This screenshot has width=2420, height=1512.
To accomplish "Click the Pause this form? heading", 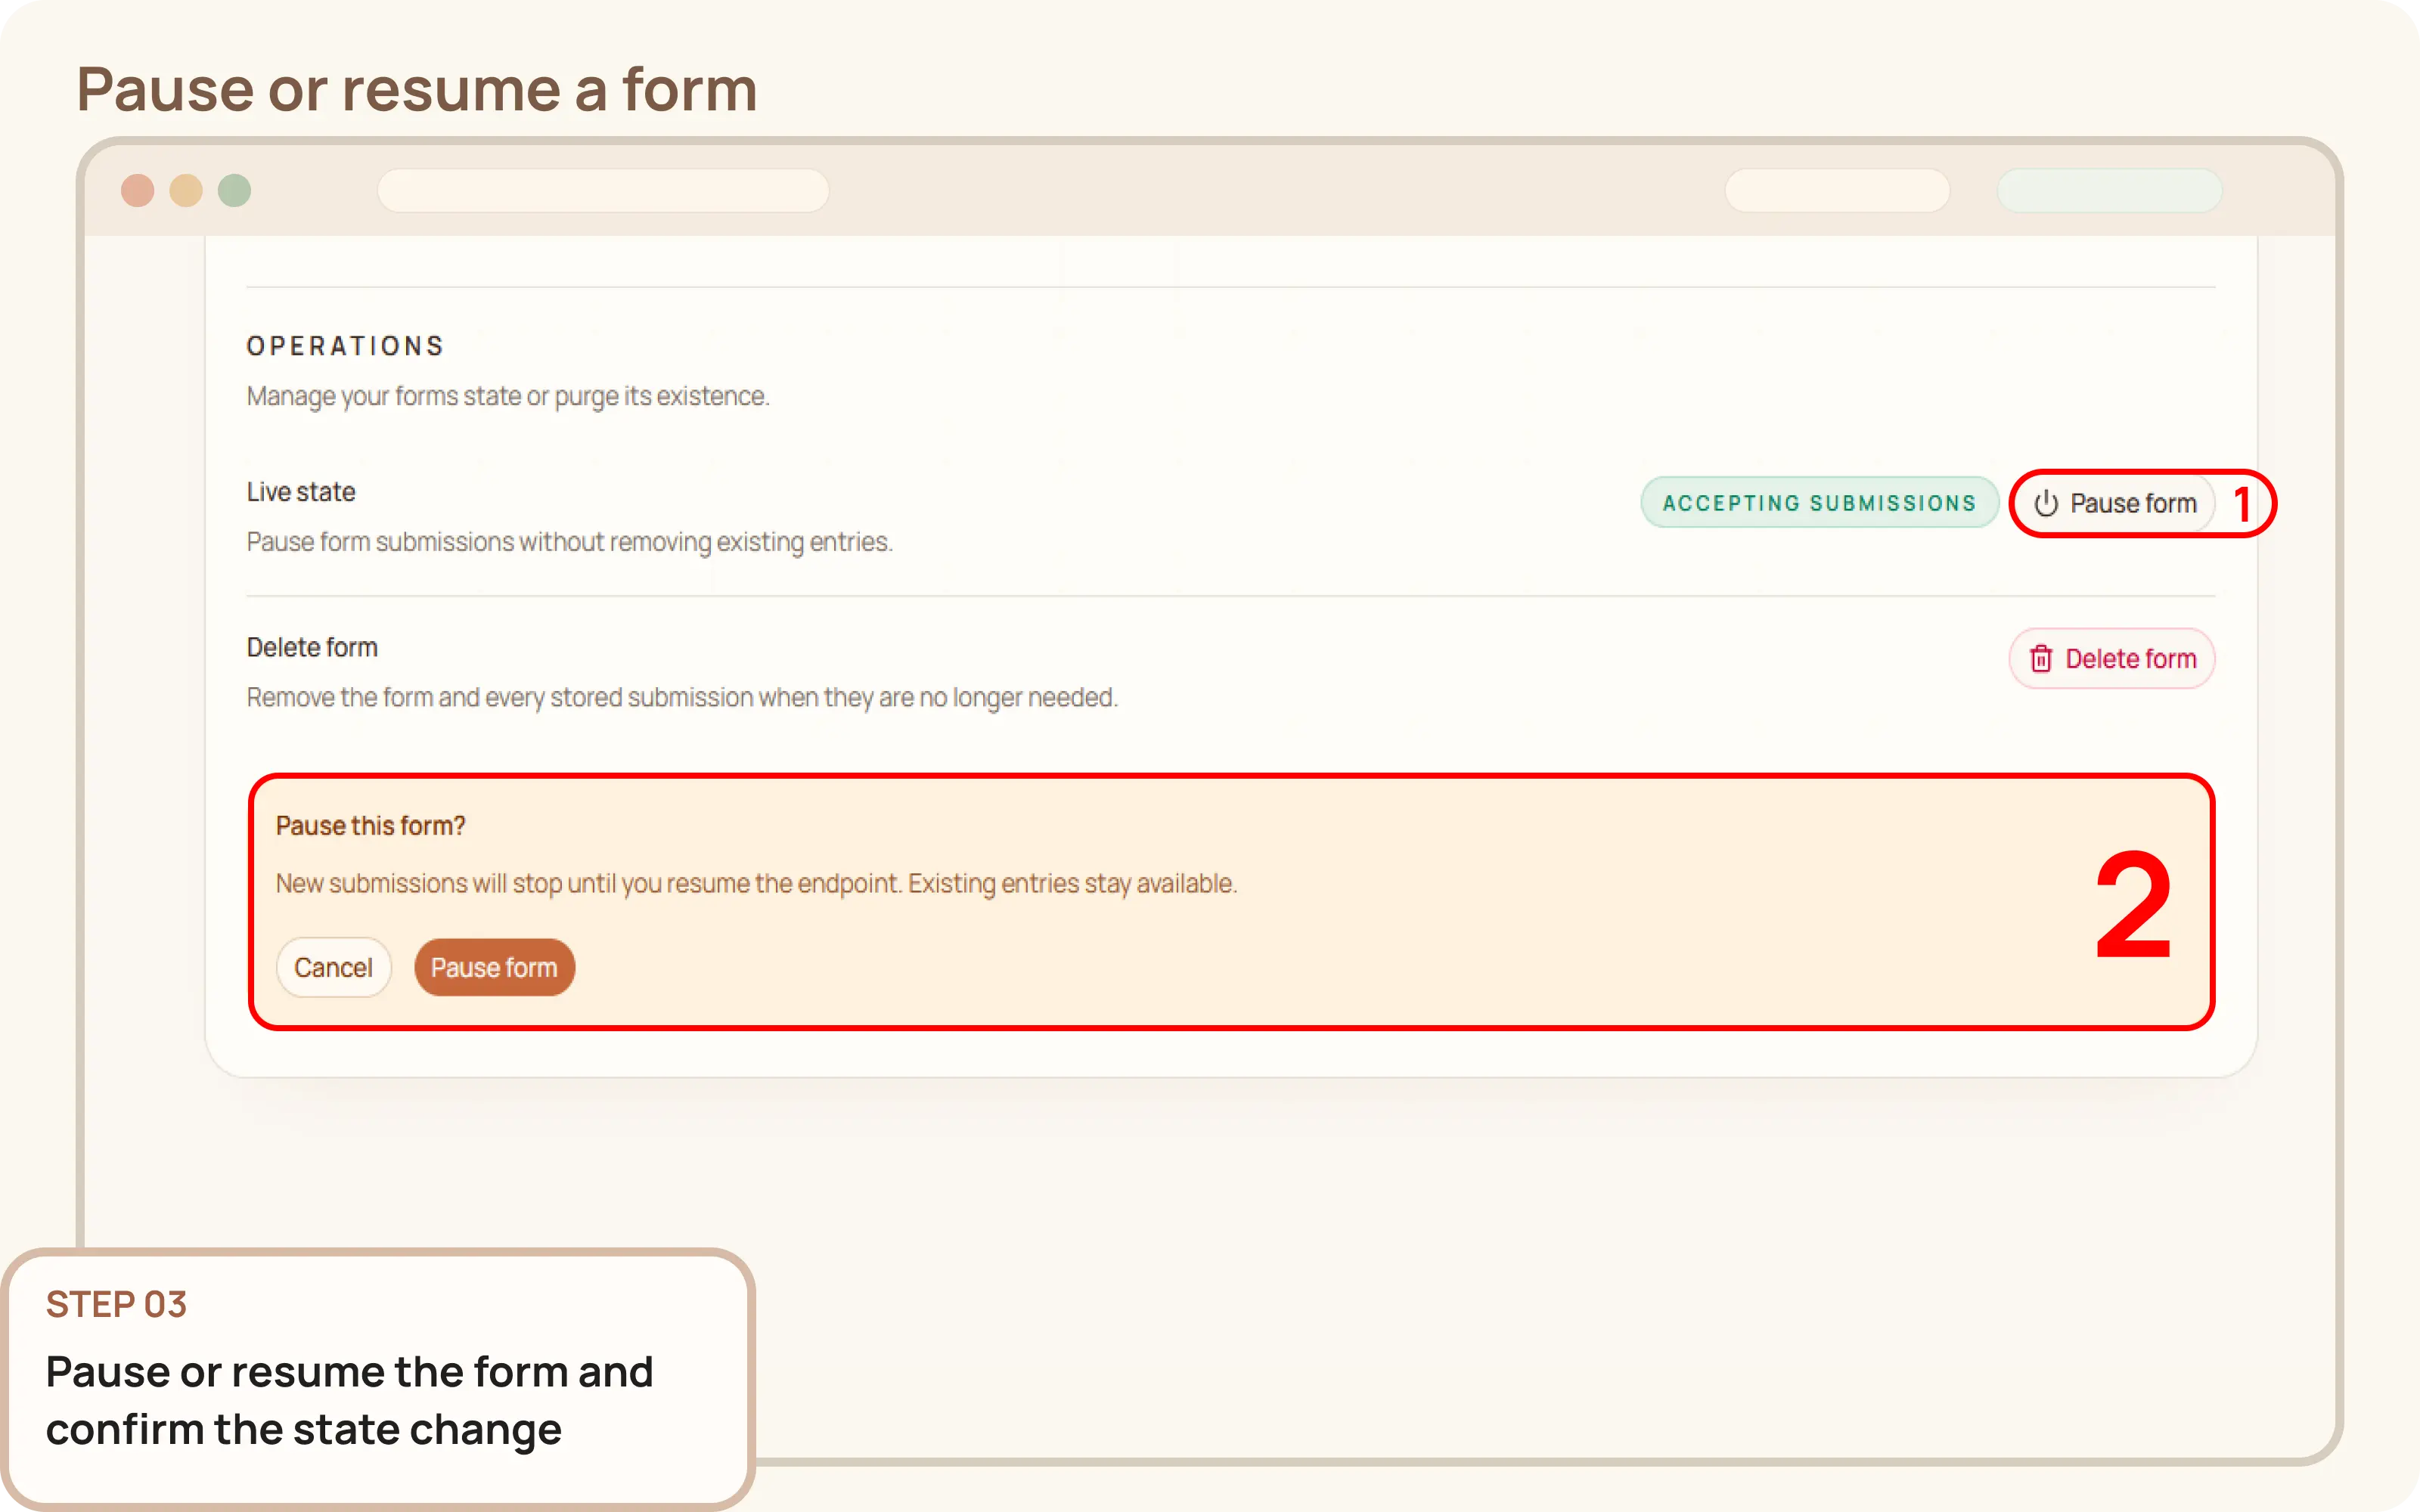I will point(370,825).
